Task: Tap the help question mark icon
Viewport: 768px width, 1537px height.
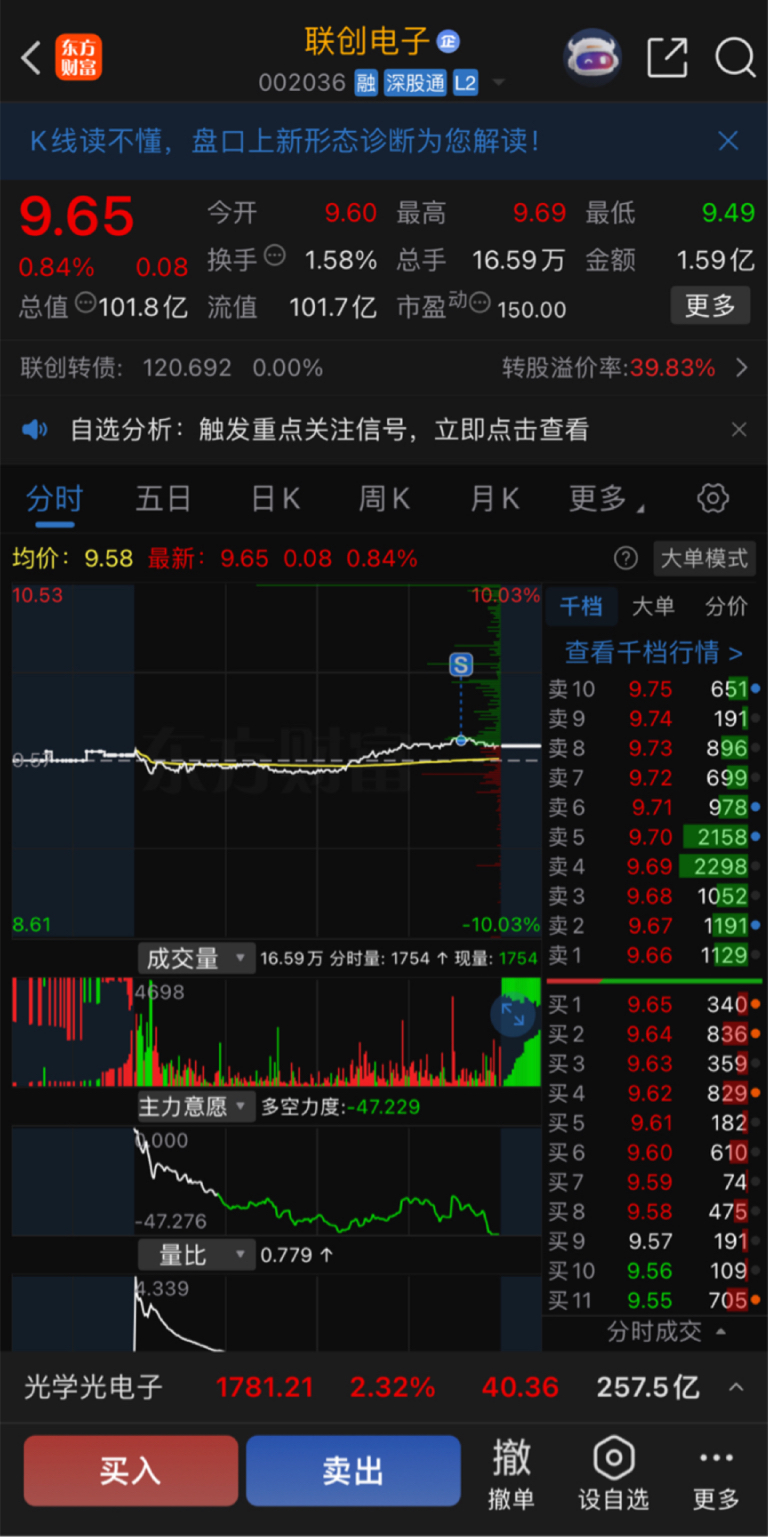Action: click(x=626, y=558)
